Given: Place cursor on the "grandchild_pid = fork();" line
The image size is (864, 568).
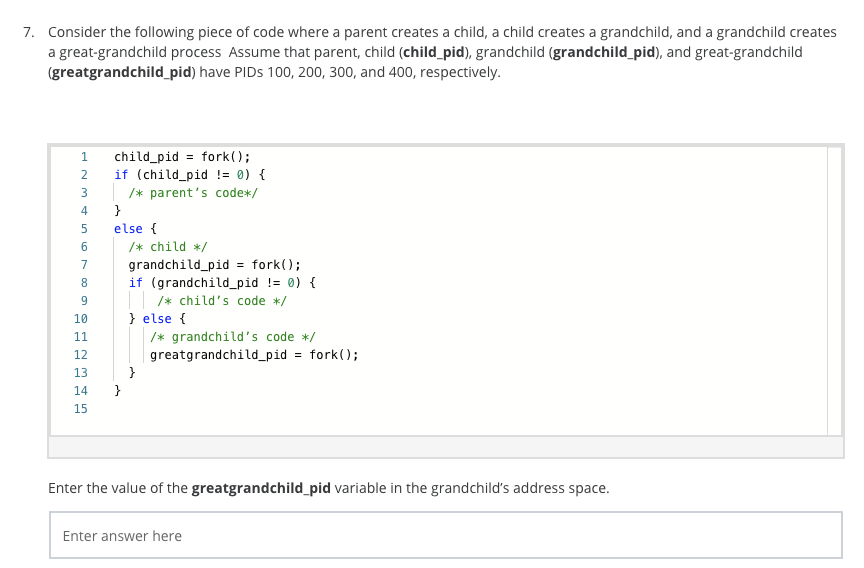Looking at the screenshot, I should 214,265.
